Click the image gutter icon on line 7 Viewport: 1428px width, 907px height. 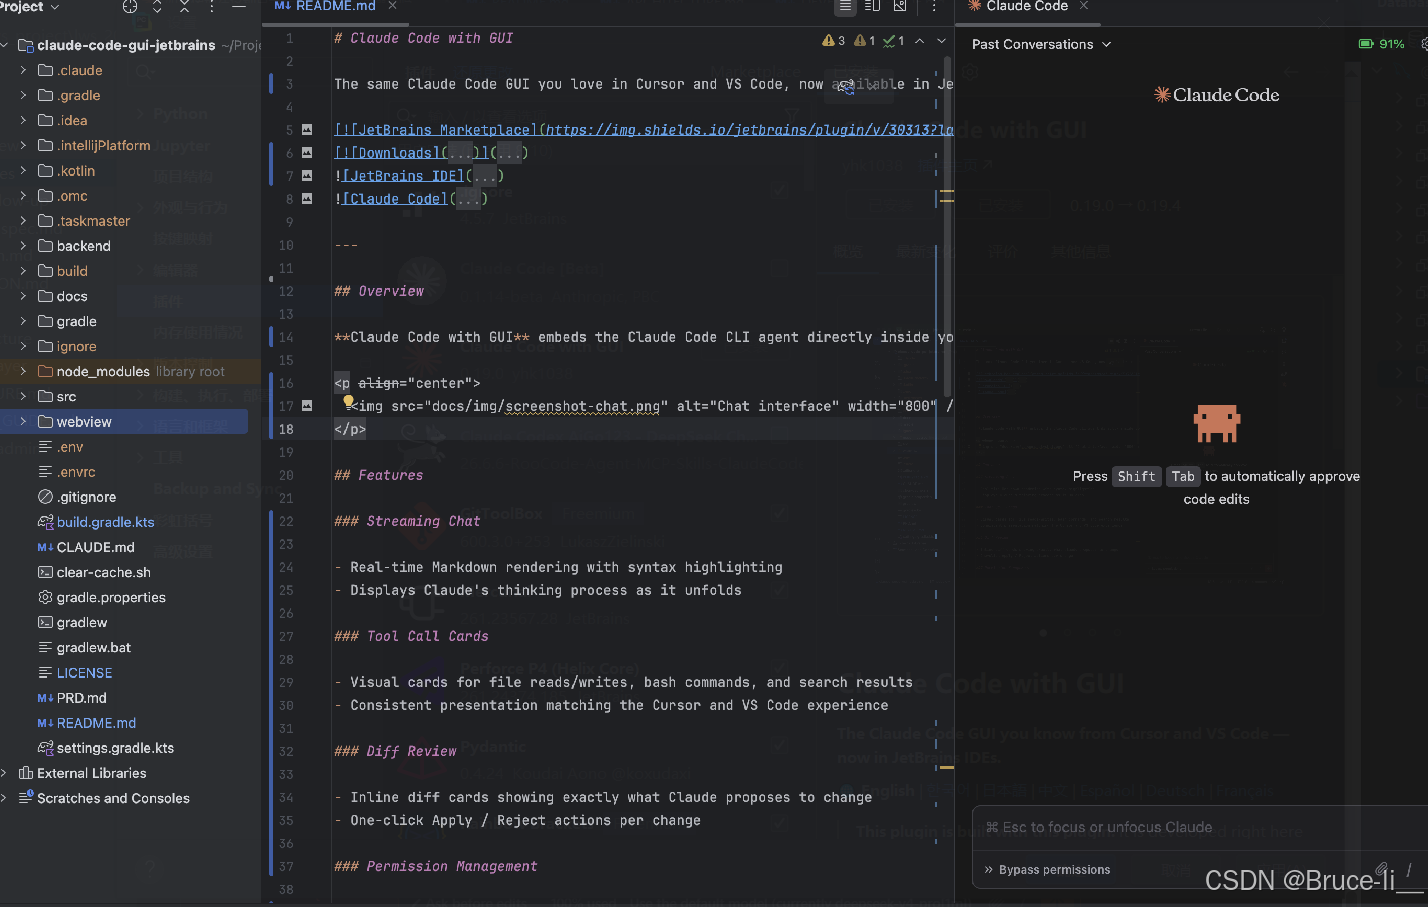307,176
